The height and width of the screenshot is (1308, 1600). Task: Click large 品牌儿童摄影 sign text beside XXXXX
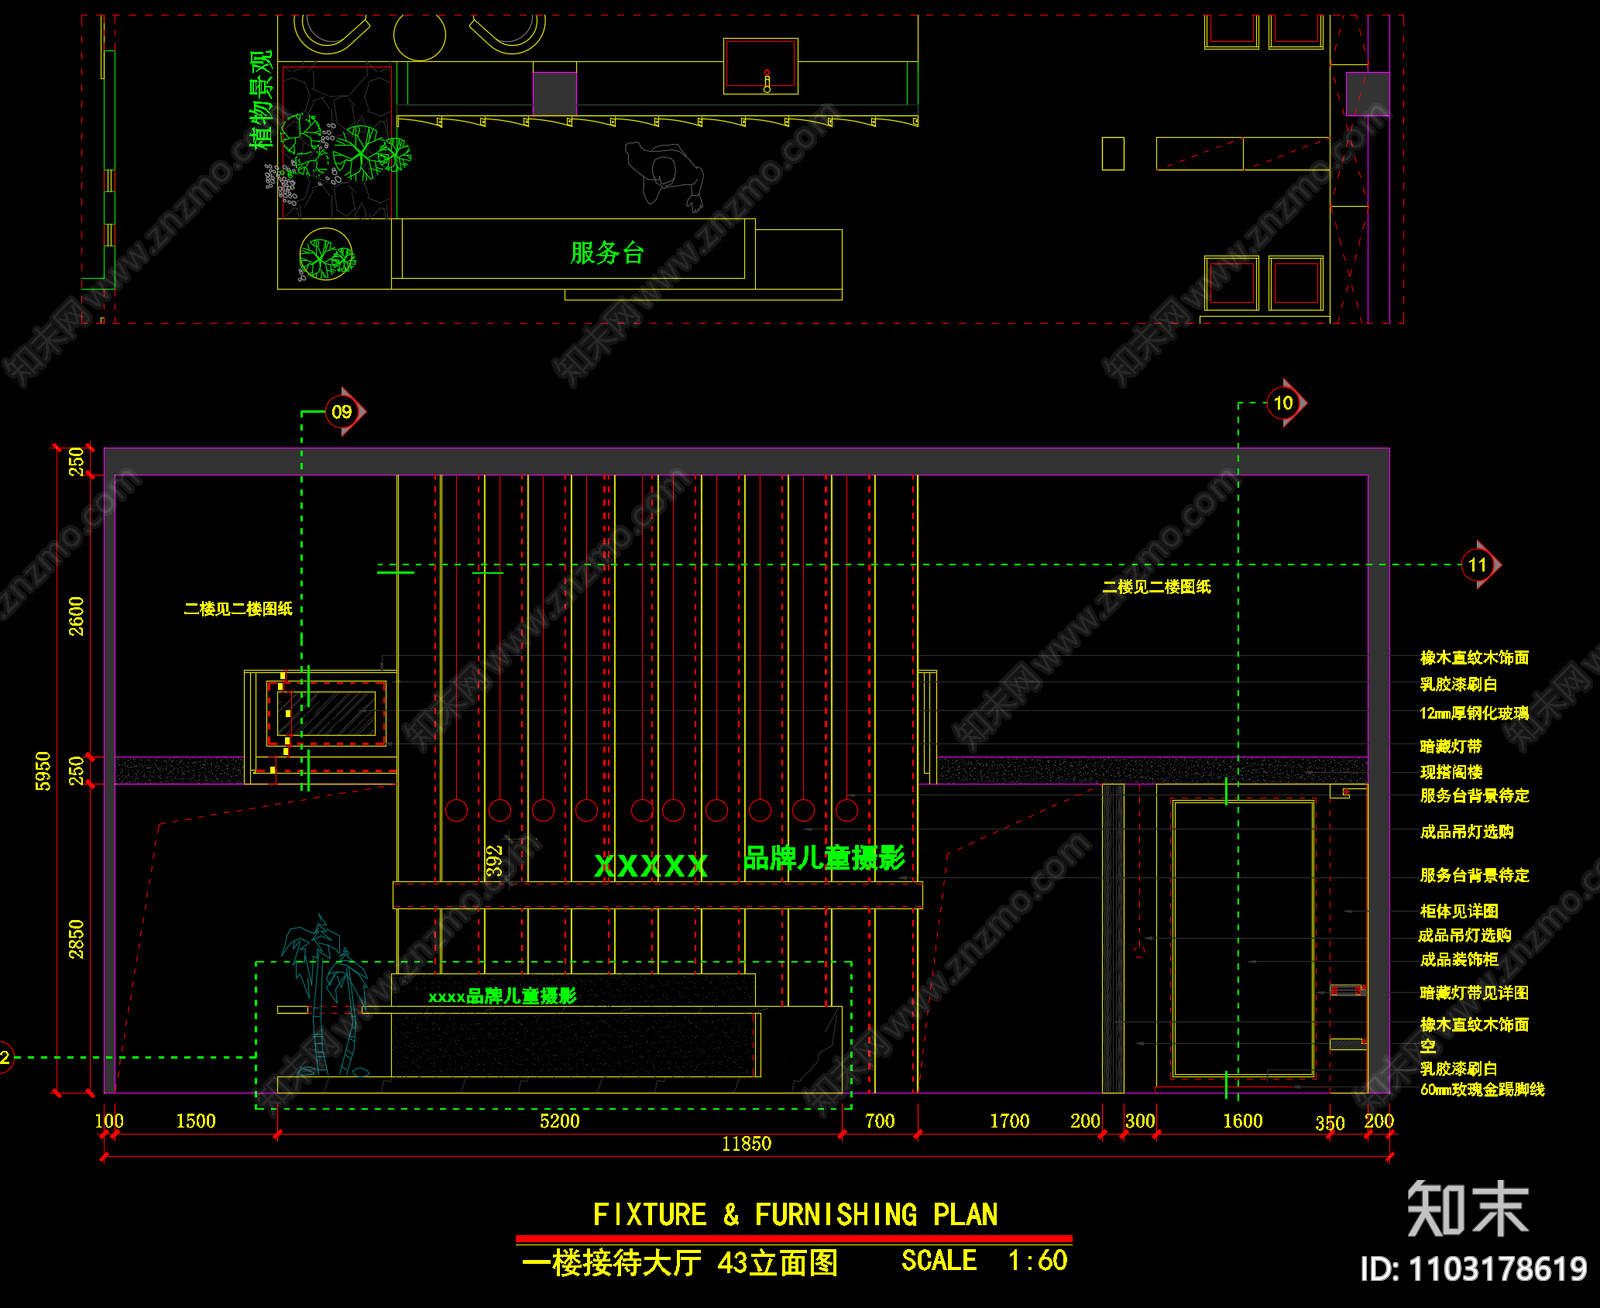tap(824, 858)
